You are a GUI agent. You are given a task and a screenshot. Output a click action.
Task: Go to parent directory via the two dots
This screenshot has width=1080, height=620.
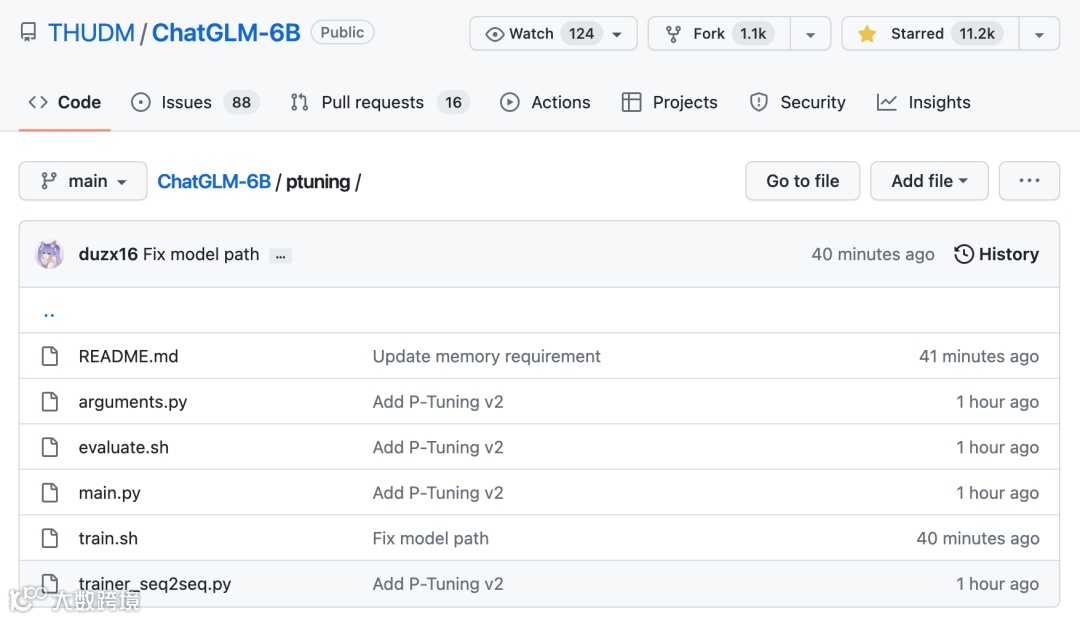tap(49, 312)
